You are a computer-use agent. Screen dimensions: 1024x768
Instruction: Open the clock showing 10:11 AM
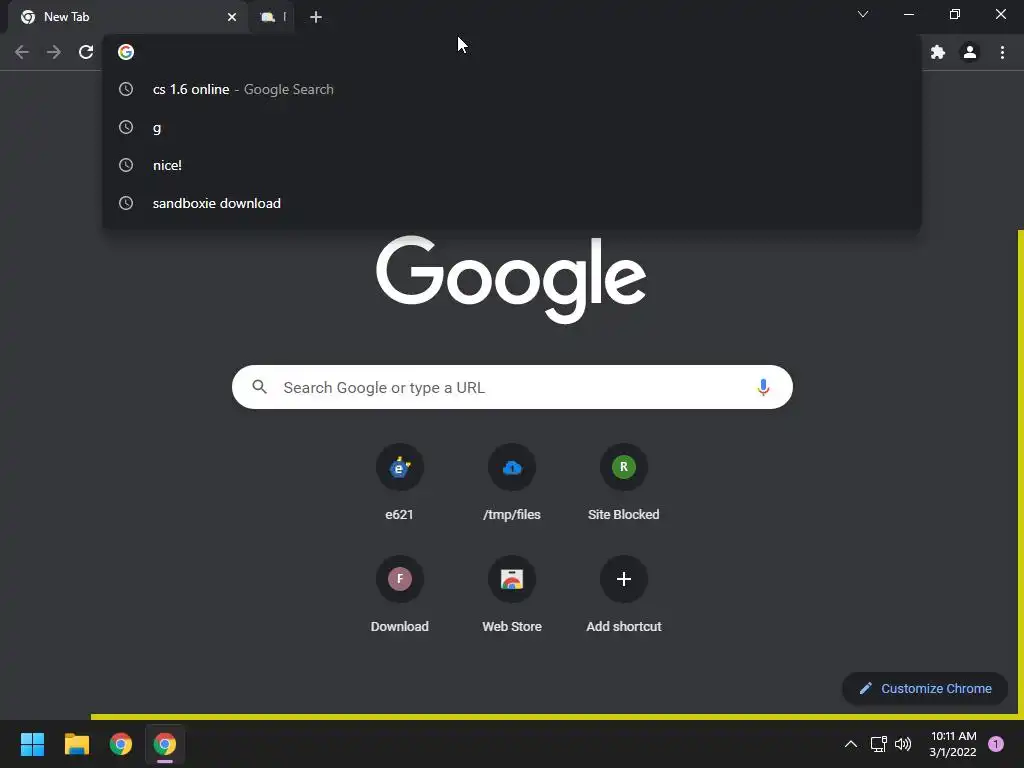953,744
